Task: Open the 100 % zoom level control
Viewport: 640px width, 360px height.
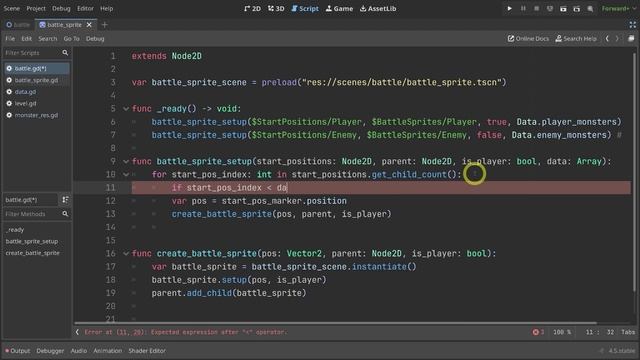Action: [562, 332]
